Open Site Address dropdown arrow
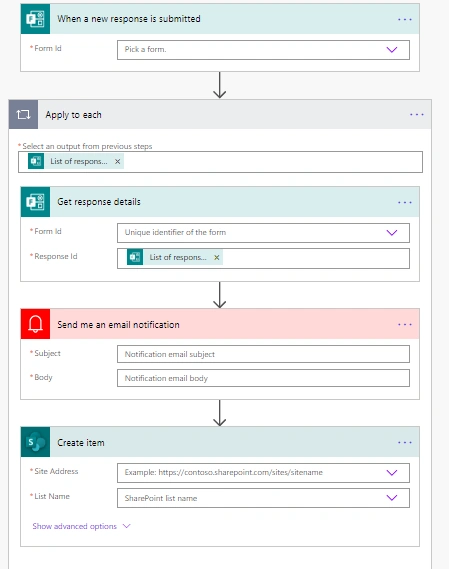449x569 pixels. pos(392,472)
